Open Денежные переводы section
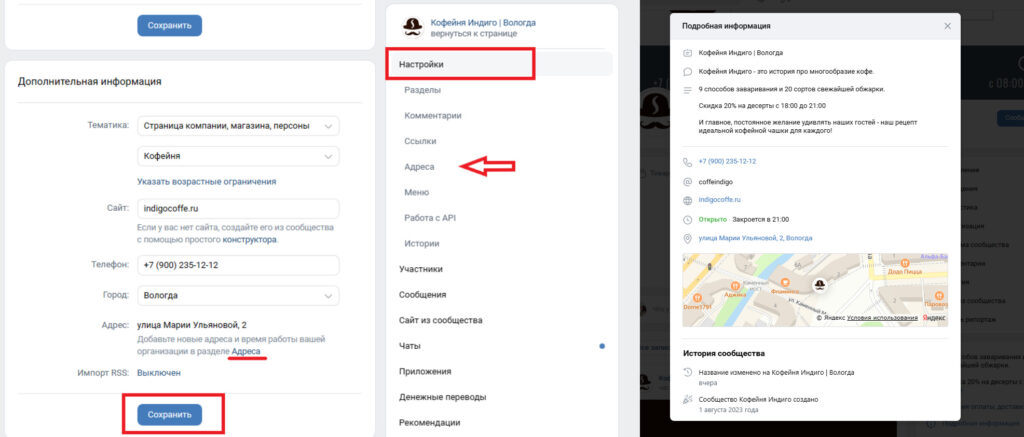 click(x=443, y=397)
